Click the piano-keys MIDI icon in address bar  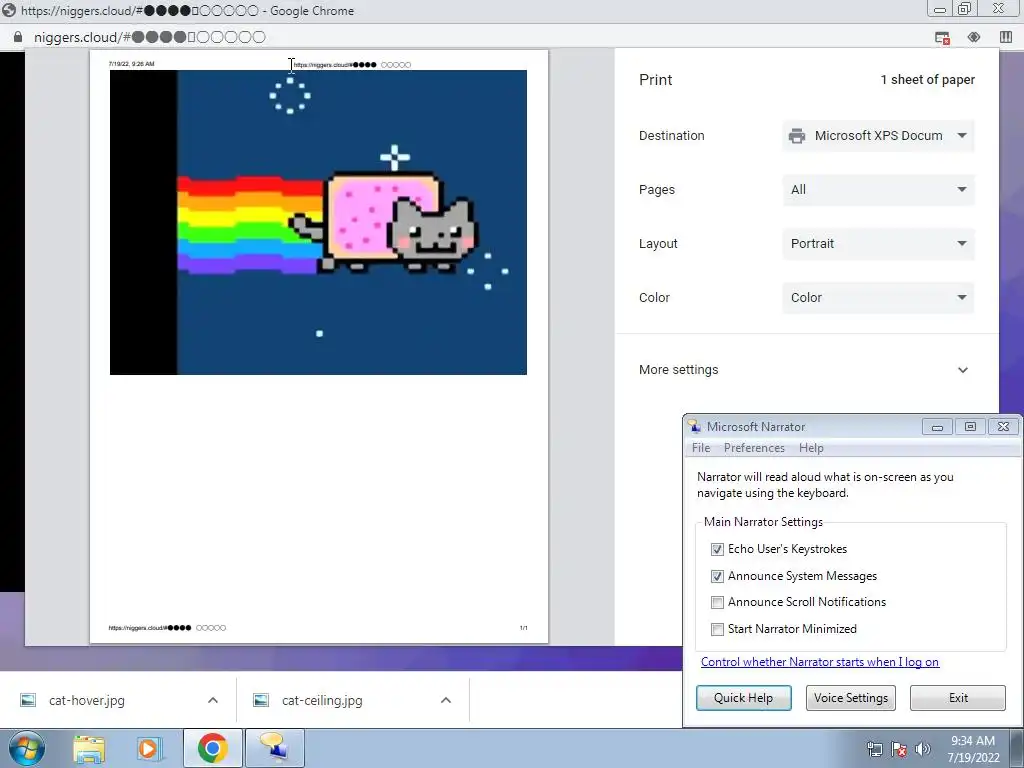coord(1006,37)
